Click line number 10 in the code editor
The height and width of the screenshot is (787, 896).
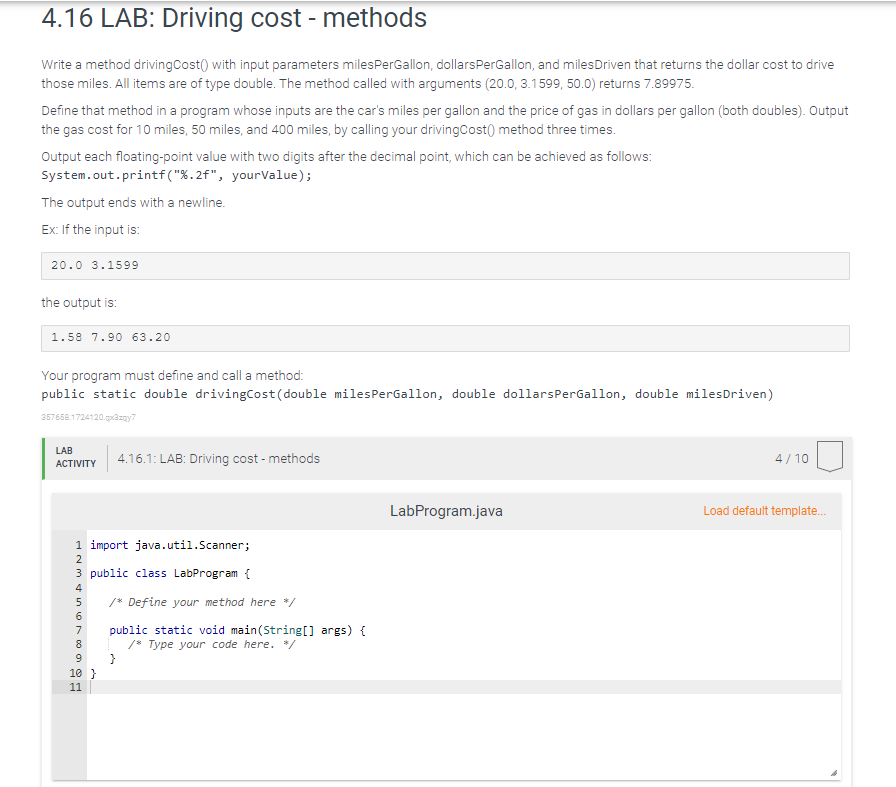pos(73,673)
